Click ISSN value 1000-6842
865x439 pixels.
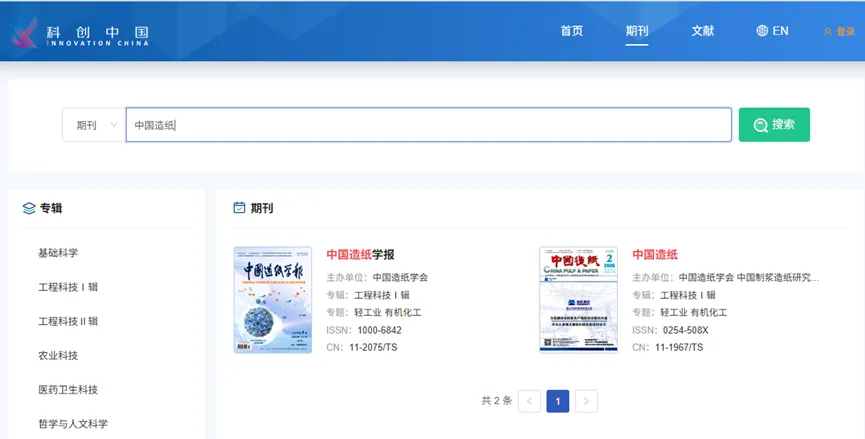(x=380, y=330)
